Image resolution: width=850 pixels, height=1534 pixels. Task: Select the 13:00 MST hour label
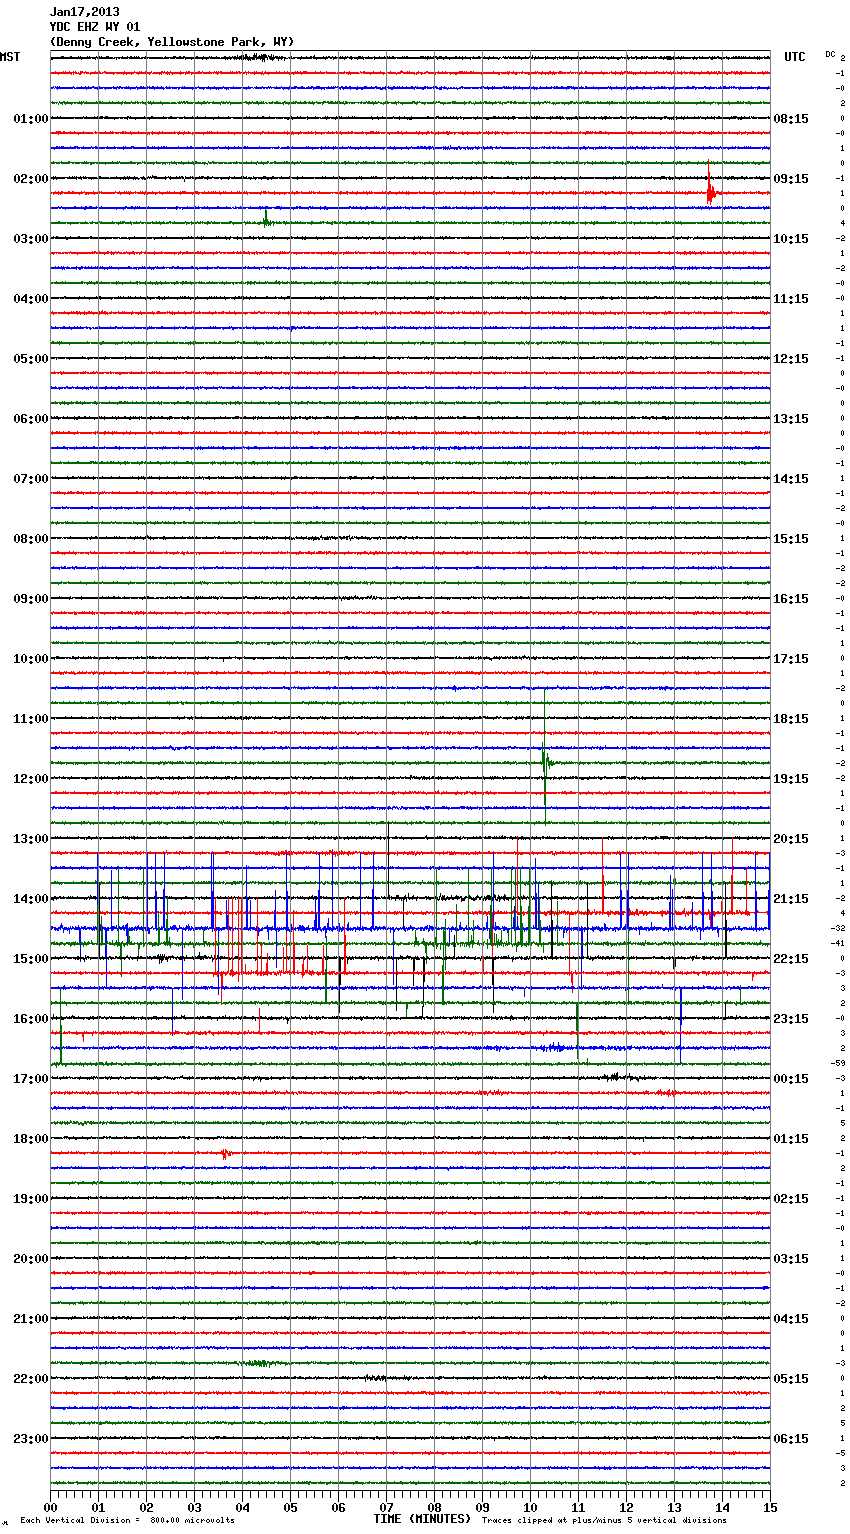[x=30, y=839]
